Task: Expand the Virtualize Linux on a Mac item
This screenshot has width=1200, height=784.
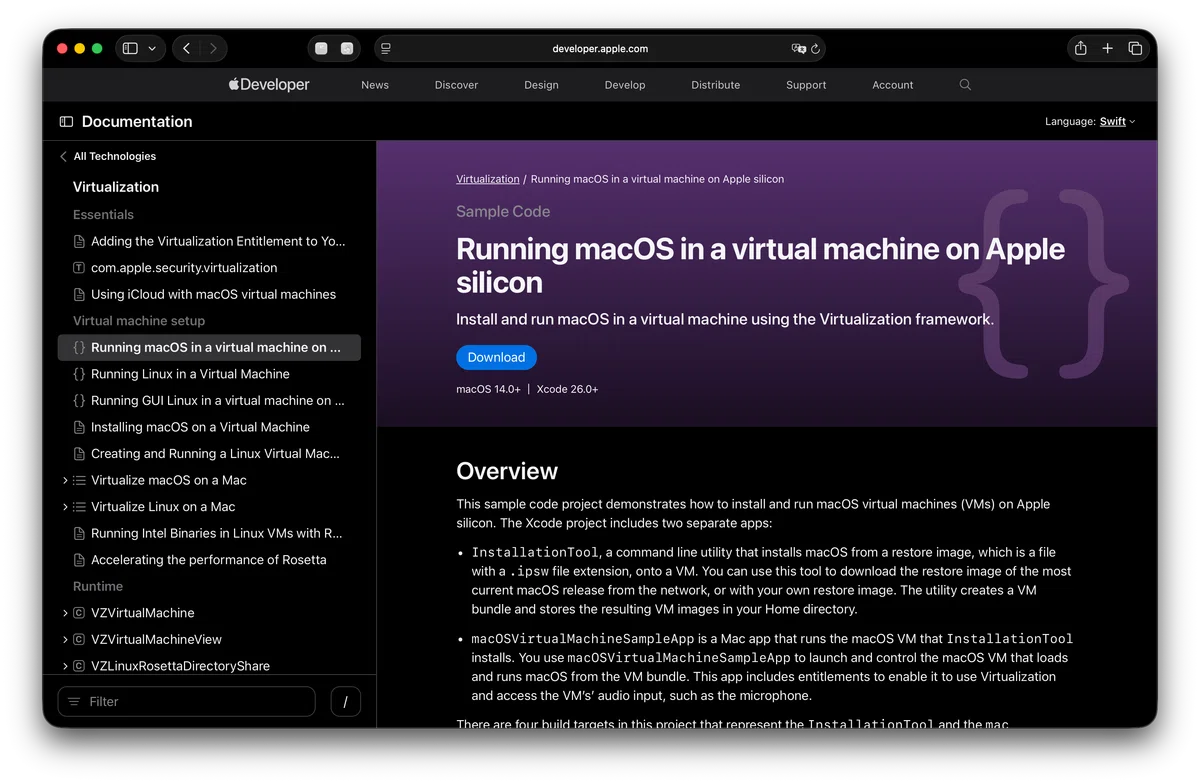Action: coord(65,507)
